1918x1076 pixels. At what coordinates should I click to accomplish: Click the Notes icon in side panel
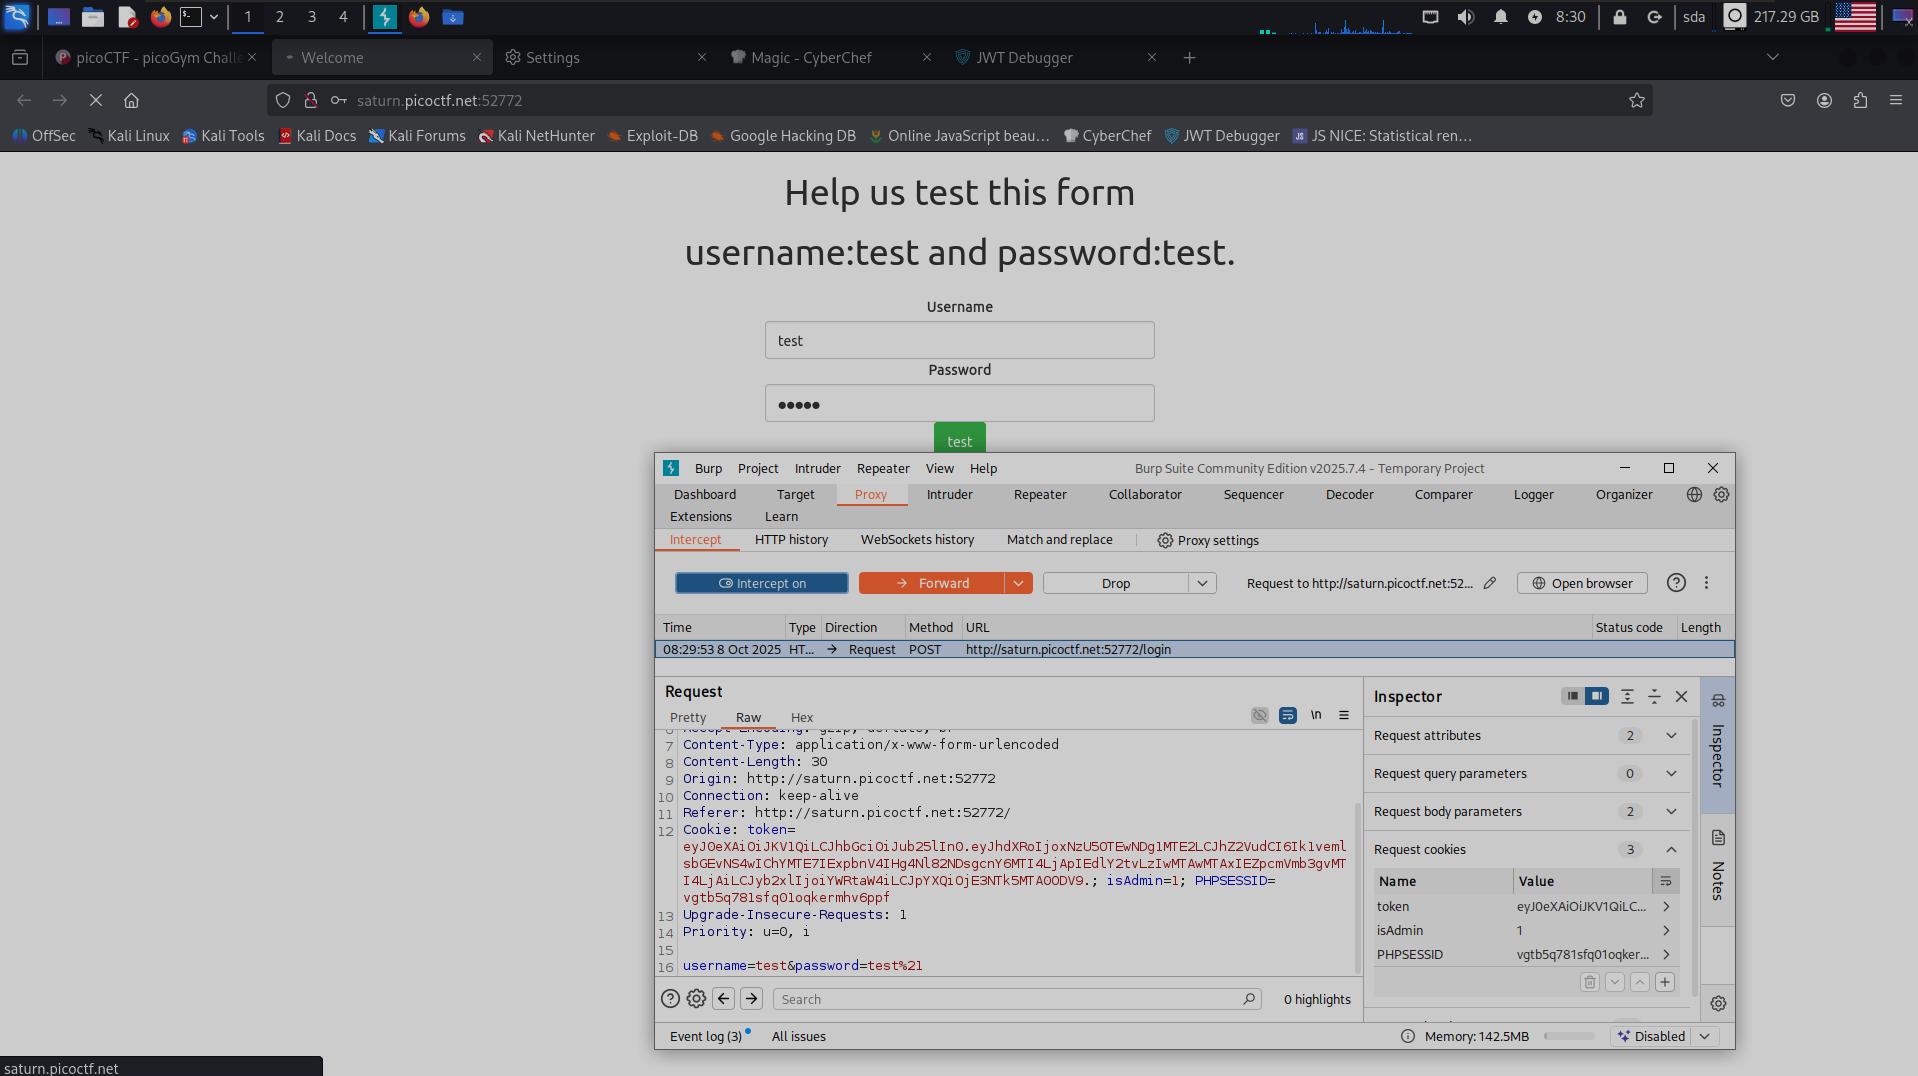[1718, 838]
